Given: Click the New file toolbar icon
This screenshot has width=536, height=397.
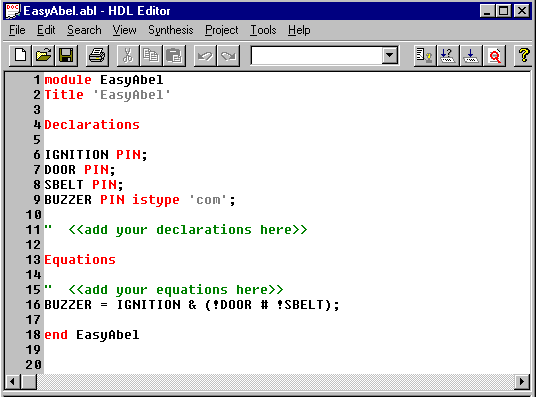Looking at the screenshot, I should tap(20, 56).
